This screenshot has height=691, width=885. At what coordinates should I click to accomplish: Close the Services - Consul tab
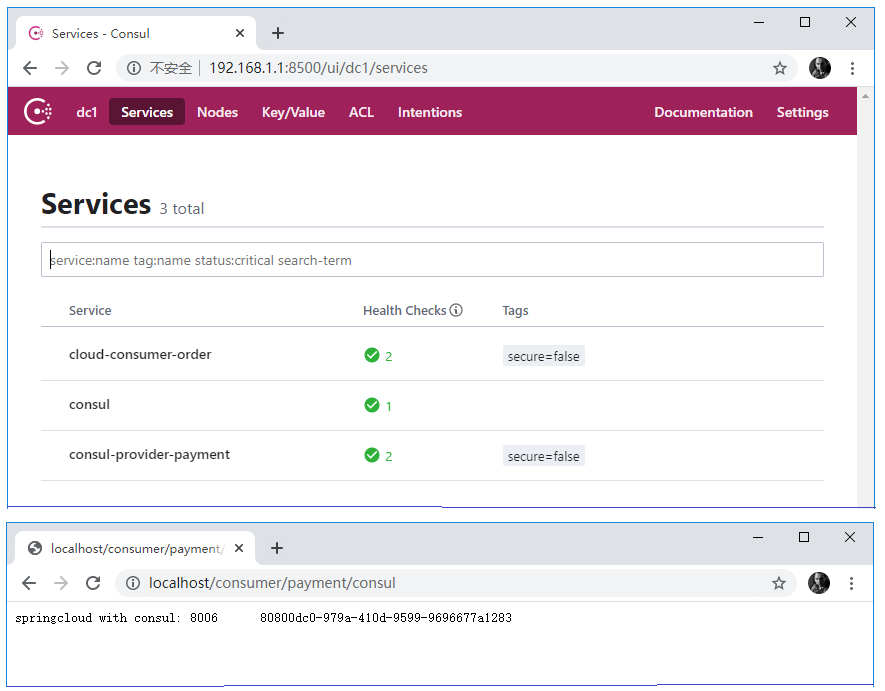point(240,33)
